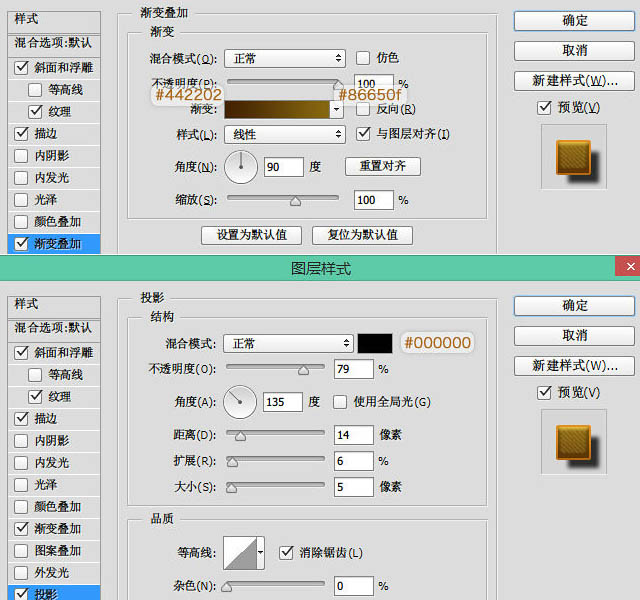The image size is (640, 600).
Task: Click the gradient 角度(N) angle dial
Action: click(241, 167)
